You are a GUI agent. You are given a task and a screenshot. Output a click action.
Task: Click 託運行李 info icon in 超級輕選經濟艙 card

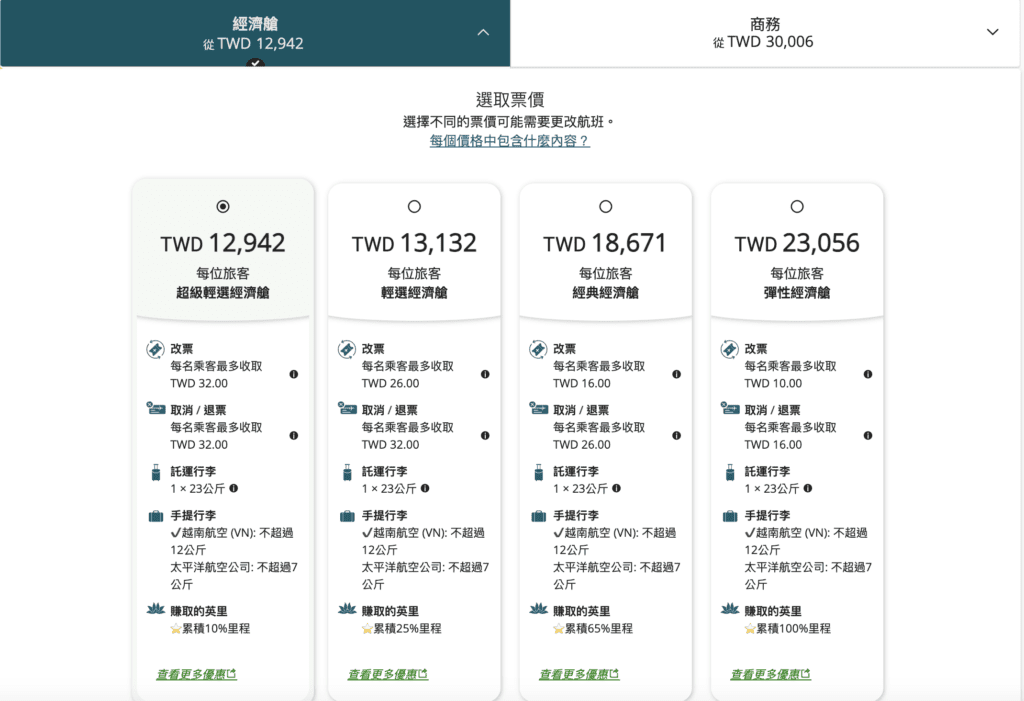pyautogui.click(x=234, y=488)
